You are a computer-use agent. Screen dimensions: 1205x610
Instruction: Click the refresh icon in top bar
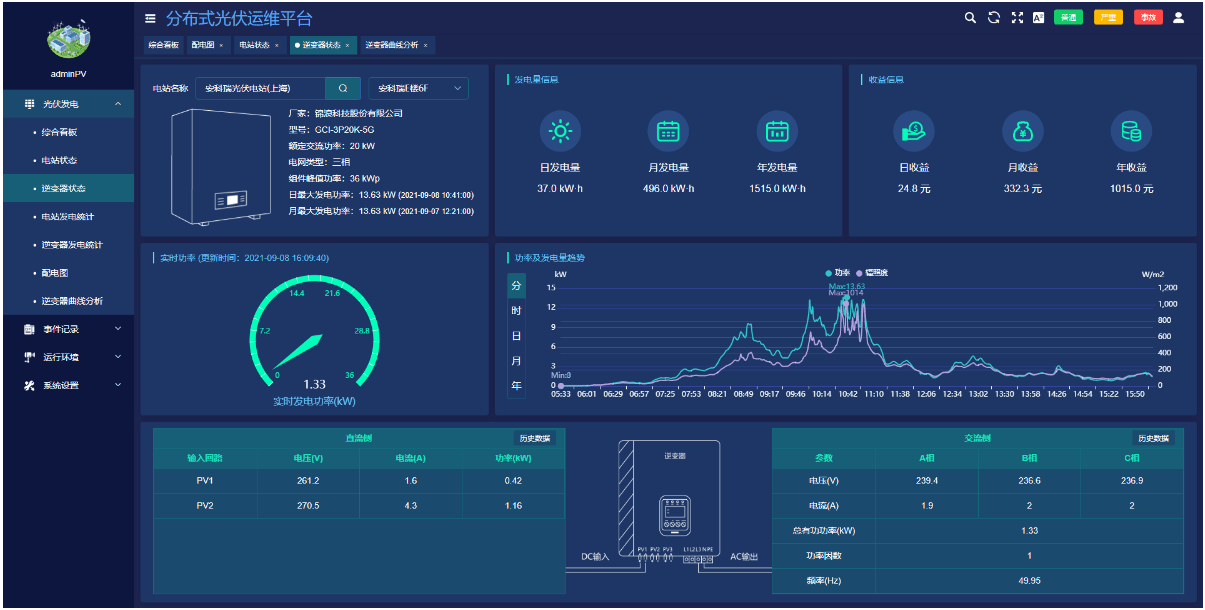993,17
